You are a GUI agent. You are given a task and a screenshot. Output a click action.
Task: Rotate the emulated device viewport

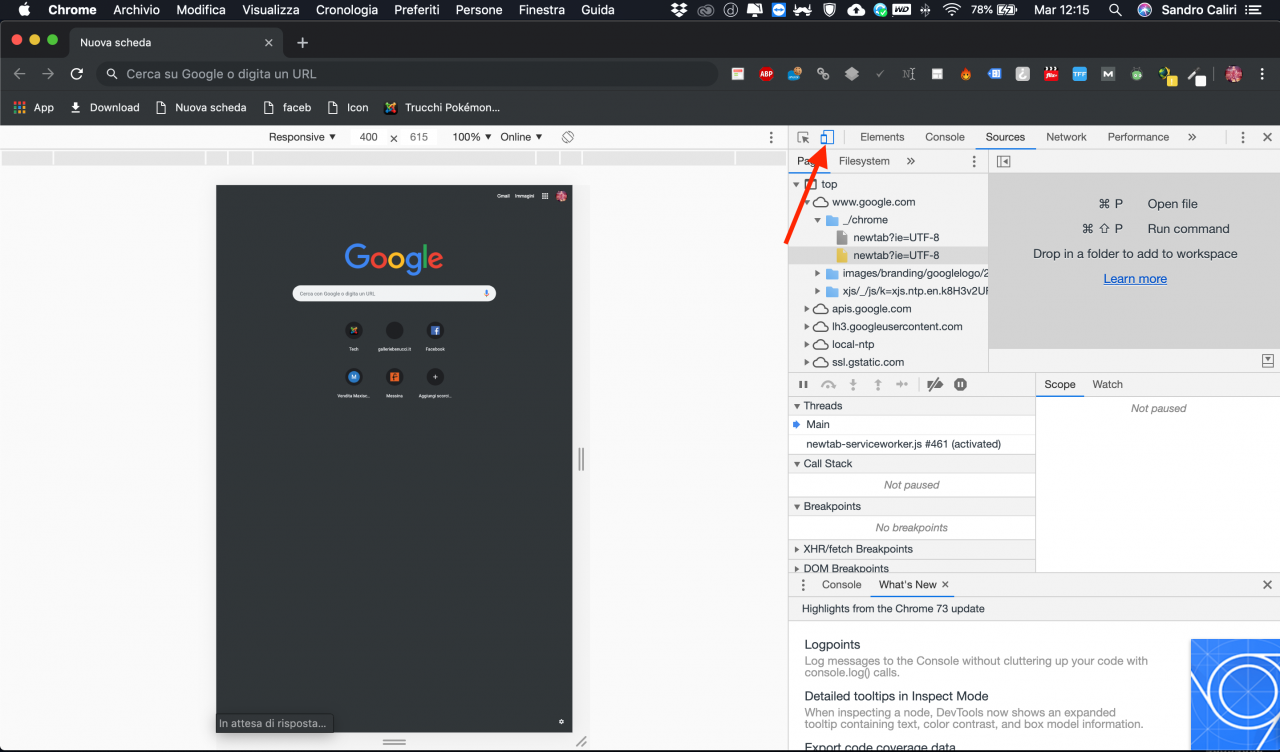[x=567, y=137]
